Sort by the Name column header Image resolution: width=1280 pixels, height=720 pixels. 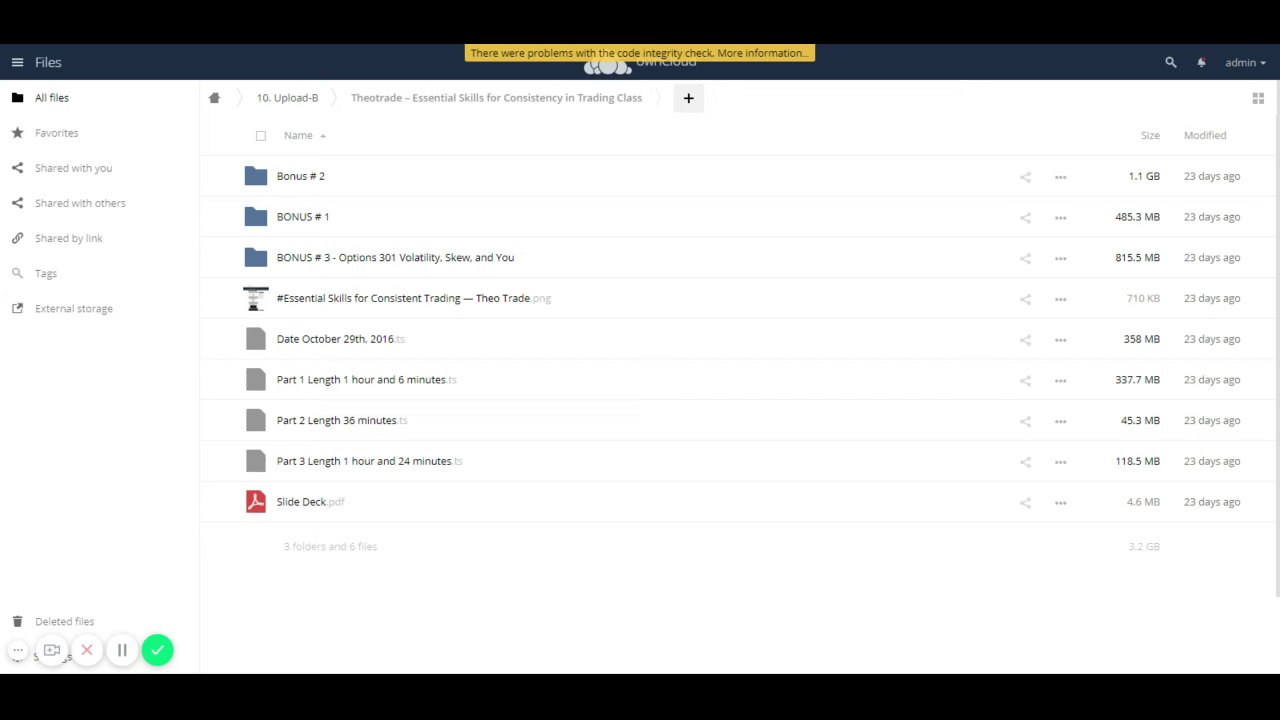pos(298,135)
